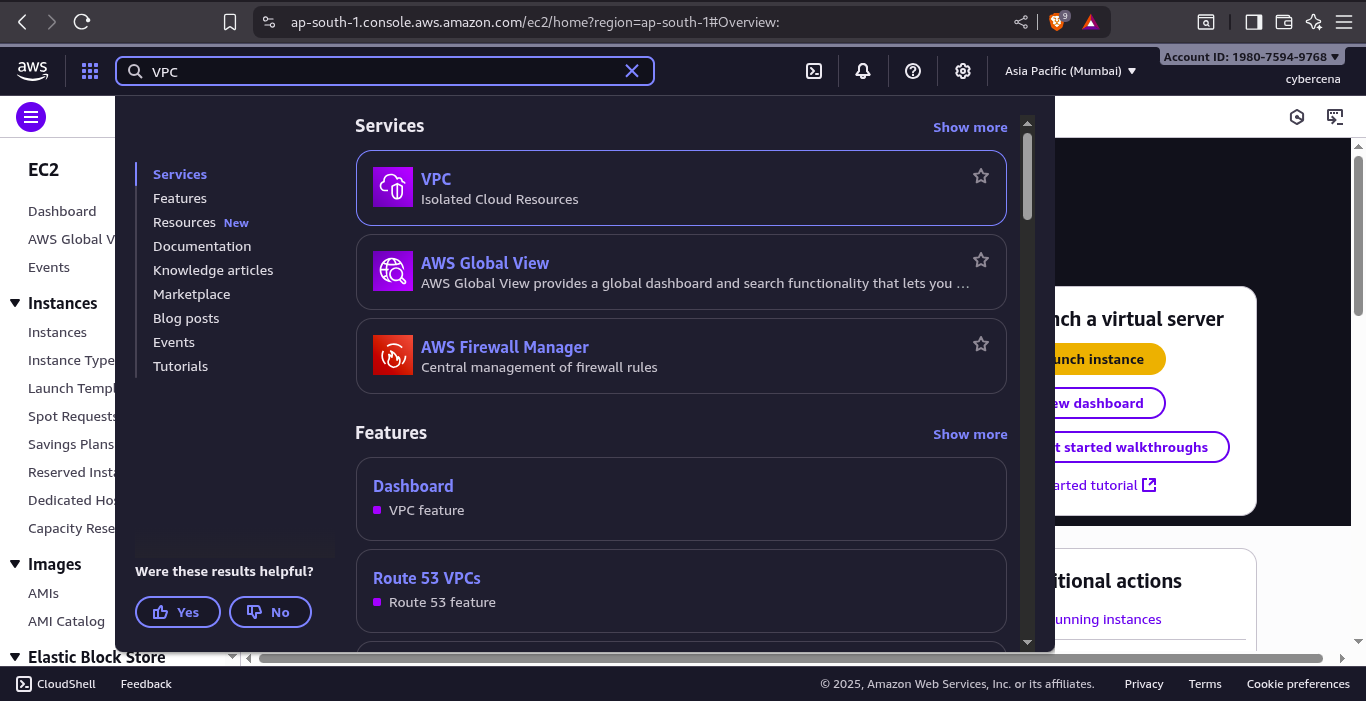Open the CloudShell icon in footer
The height and width of the screenshot is (701, 1366).
[24, 684]
